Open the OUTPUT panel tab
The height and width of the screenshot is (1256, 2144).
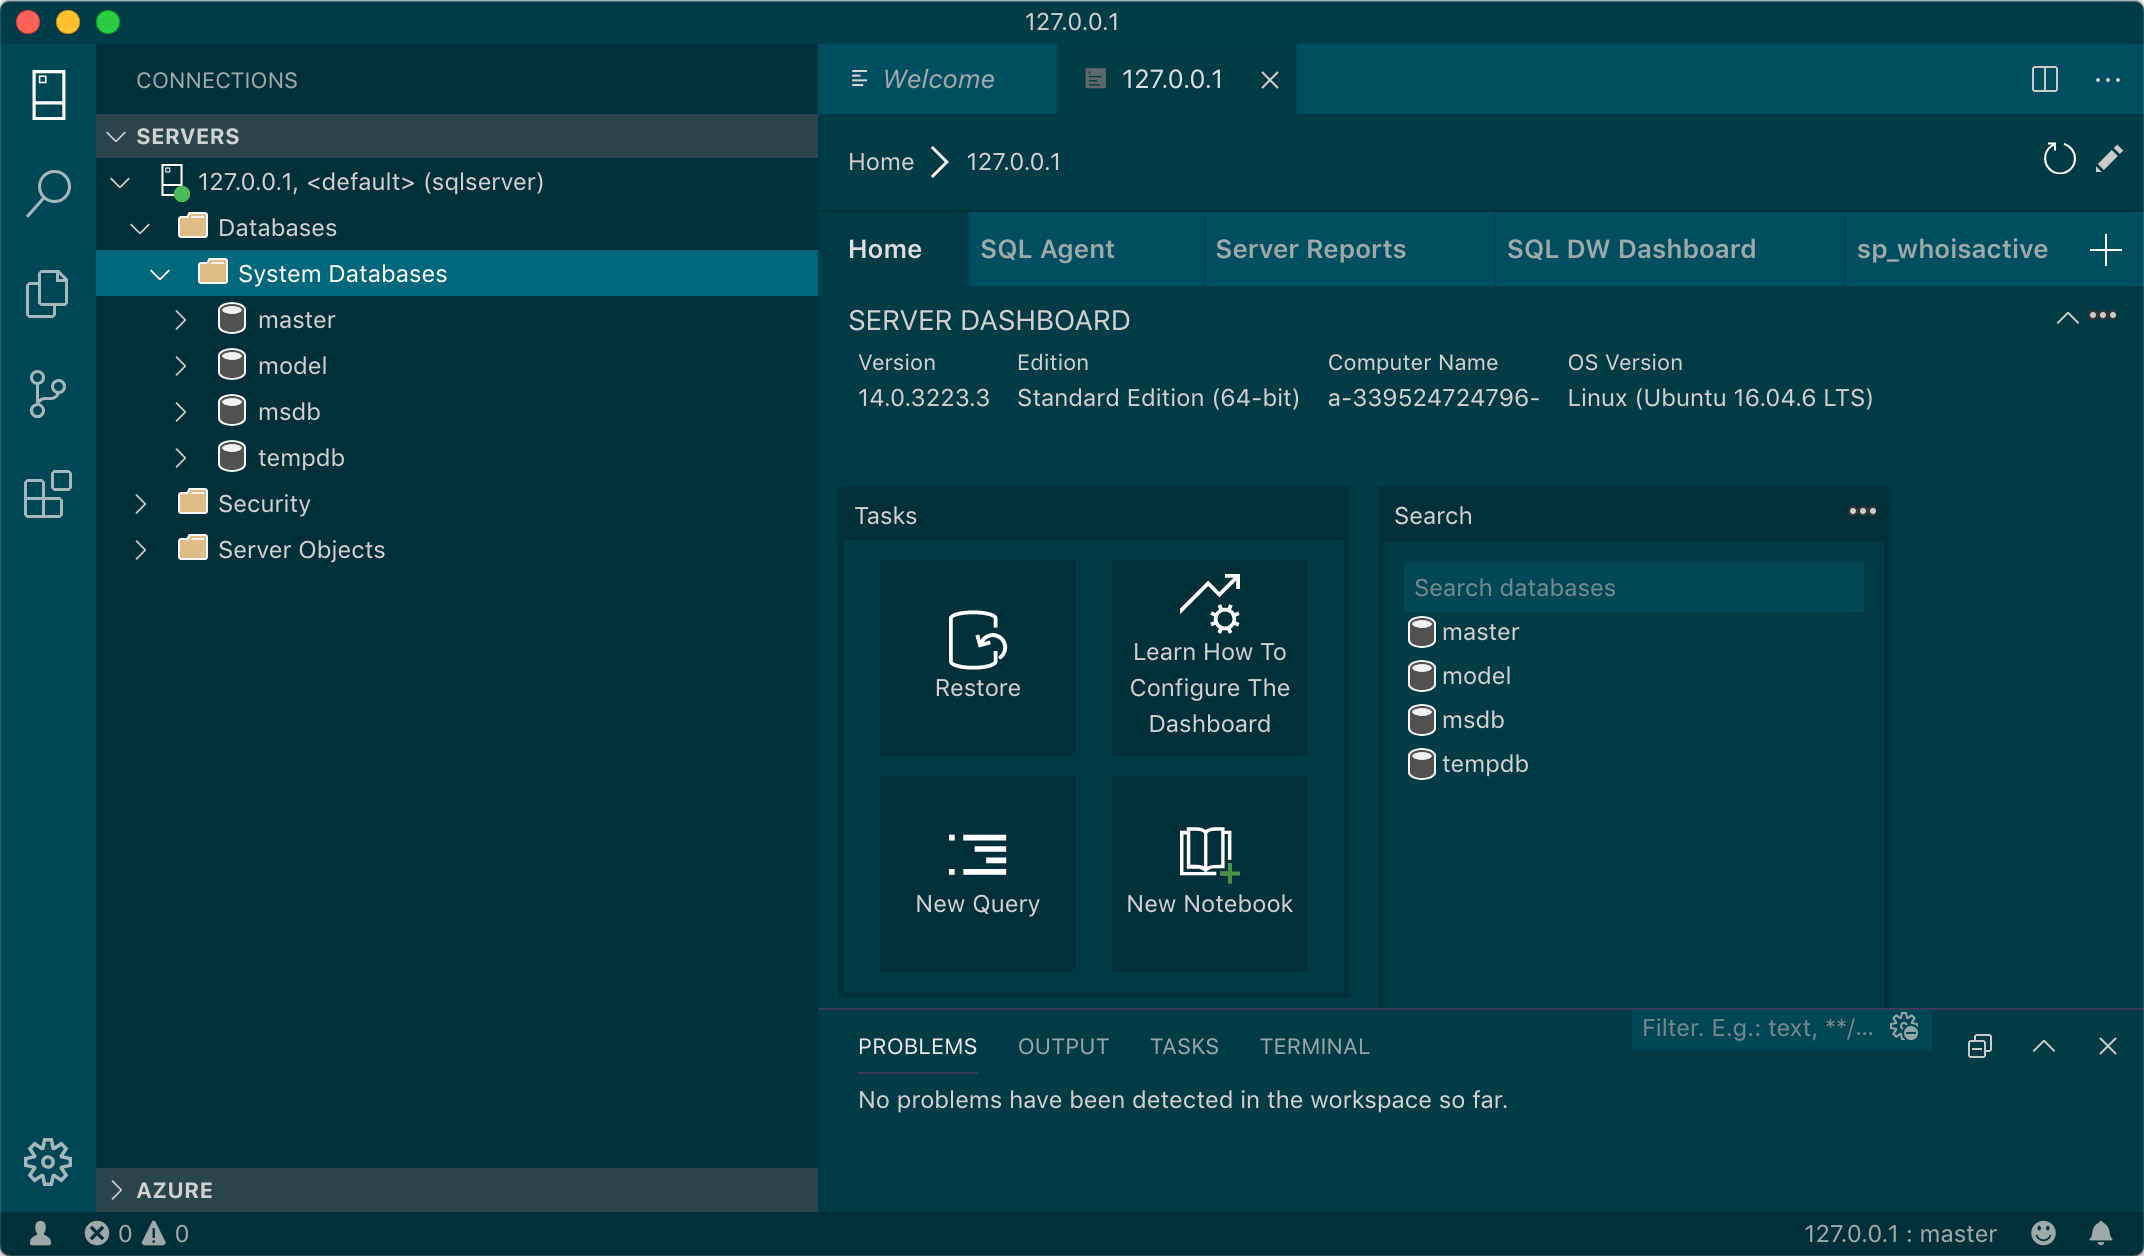1063,1046
